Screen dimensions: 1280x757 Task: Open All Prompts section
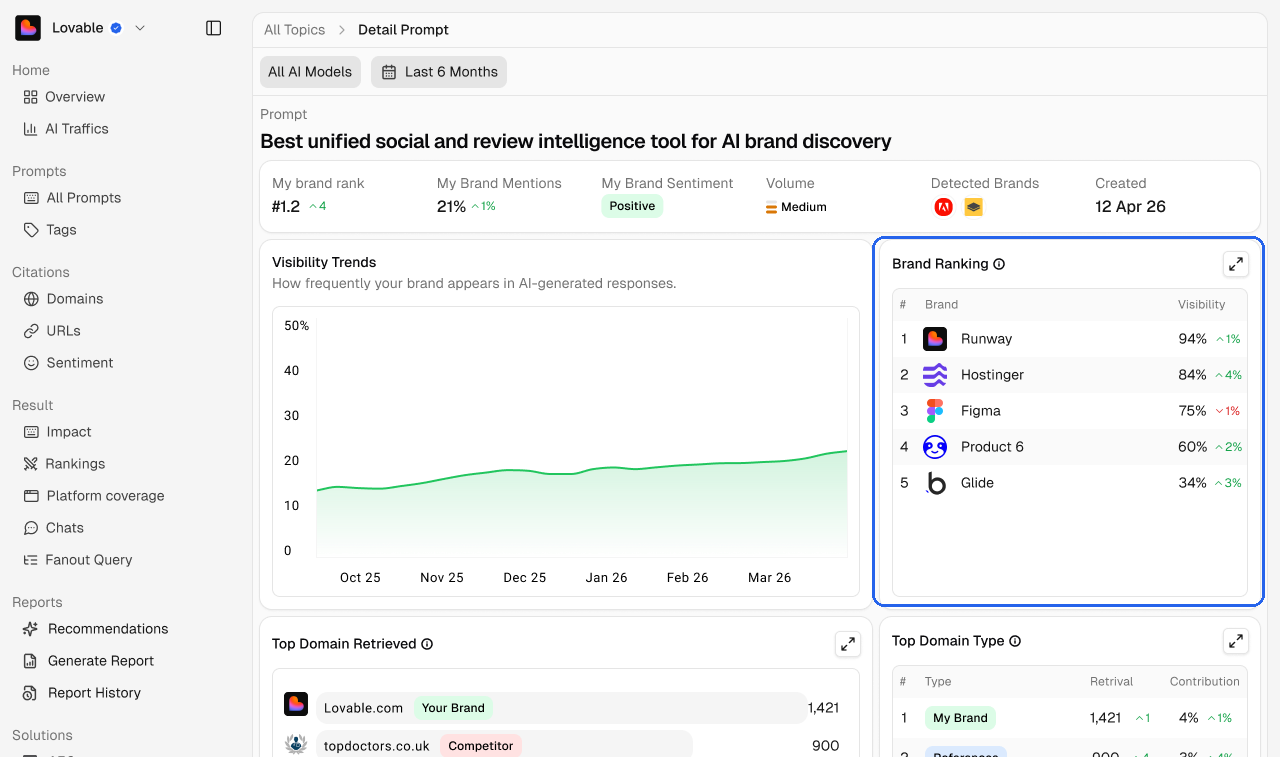(72, 198)
